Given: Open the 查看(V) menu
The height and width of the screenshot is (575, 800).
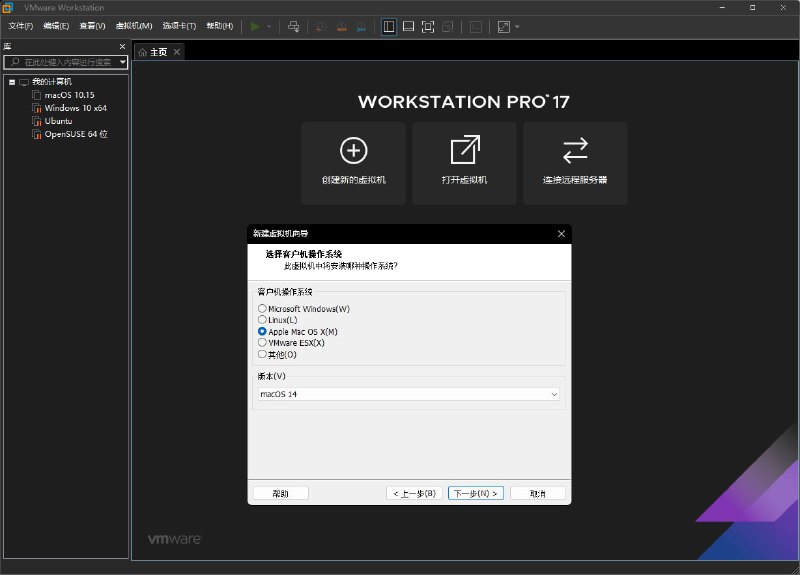Looking at the screenshot, I should pos(92,26).
